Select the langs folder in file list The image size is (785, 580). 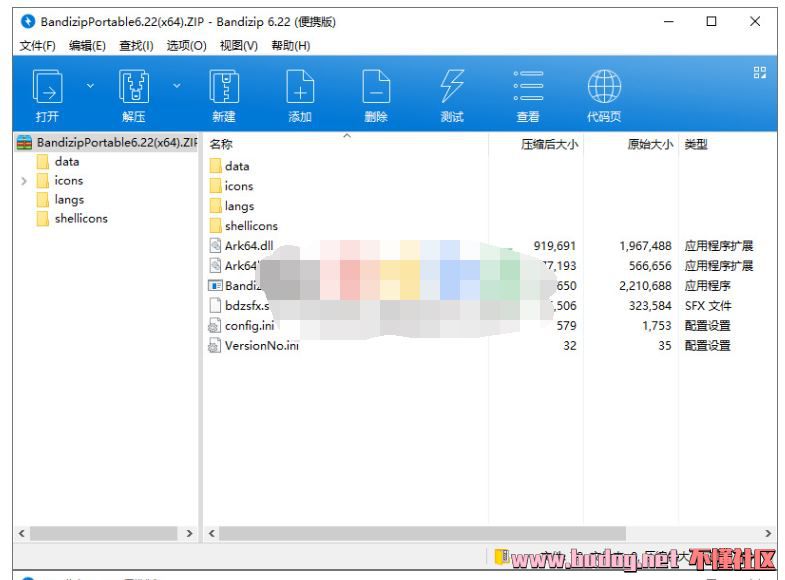[239, 206]
